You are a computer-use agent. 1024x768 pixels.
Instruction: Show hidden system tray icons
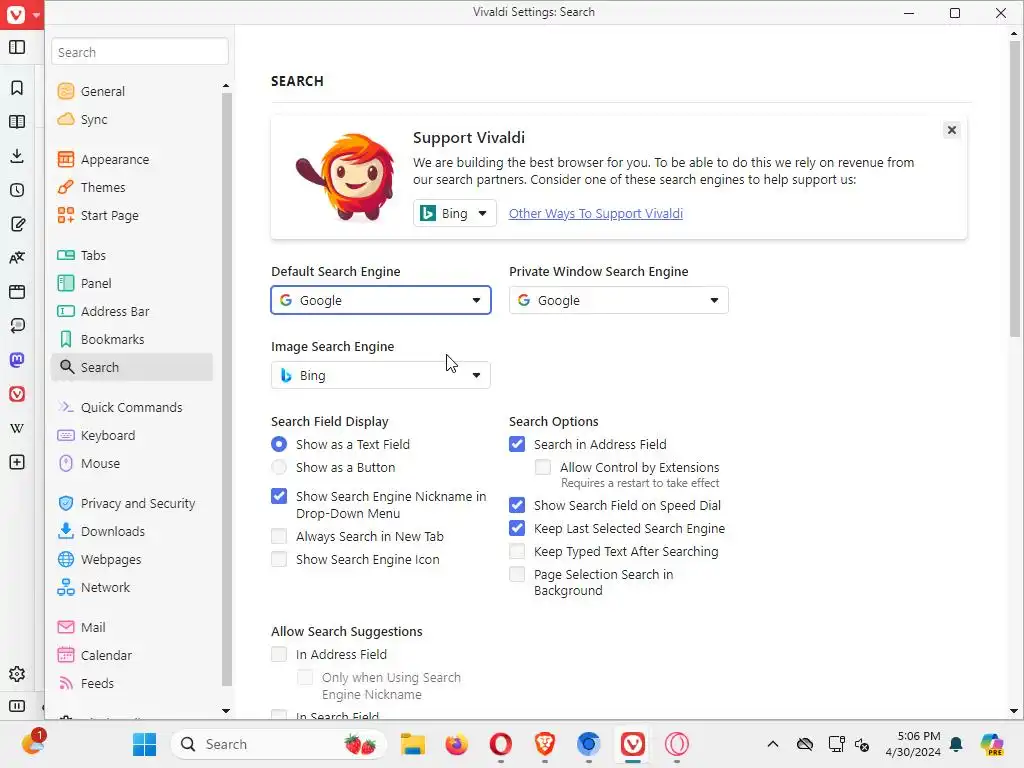(x=773, y=744)
